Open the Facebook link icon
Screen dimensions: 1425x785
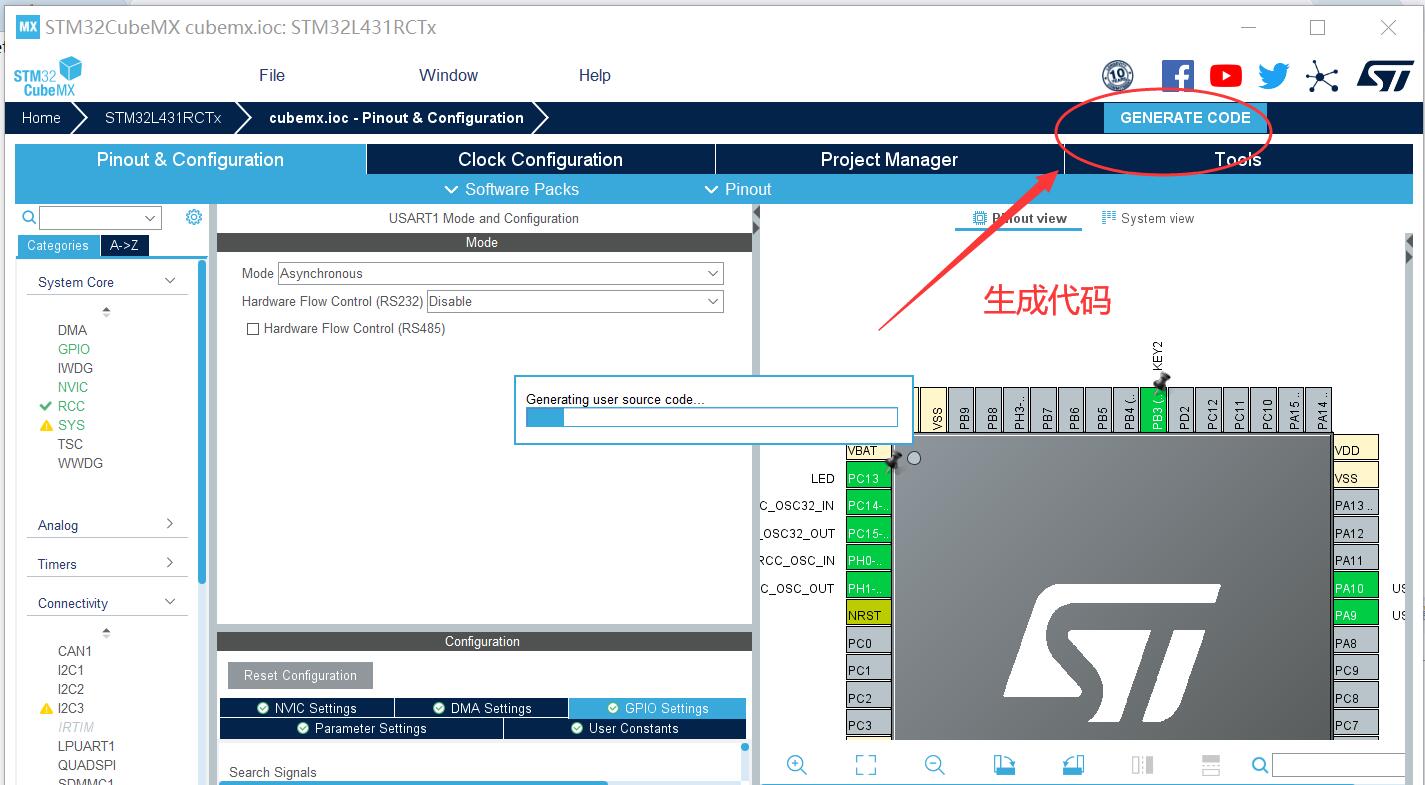point(1177,76)
